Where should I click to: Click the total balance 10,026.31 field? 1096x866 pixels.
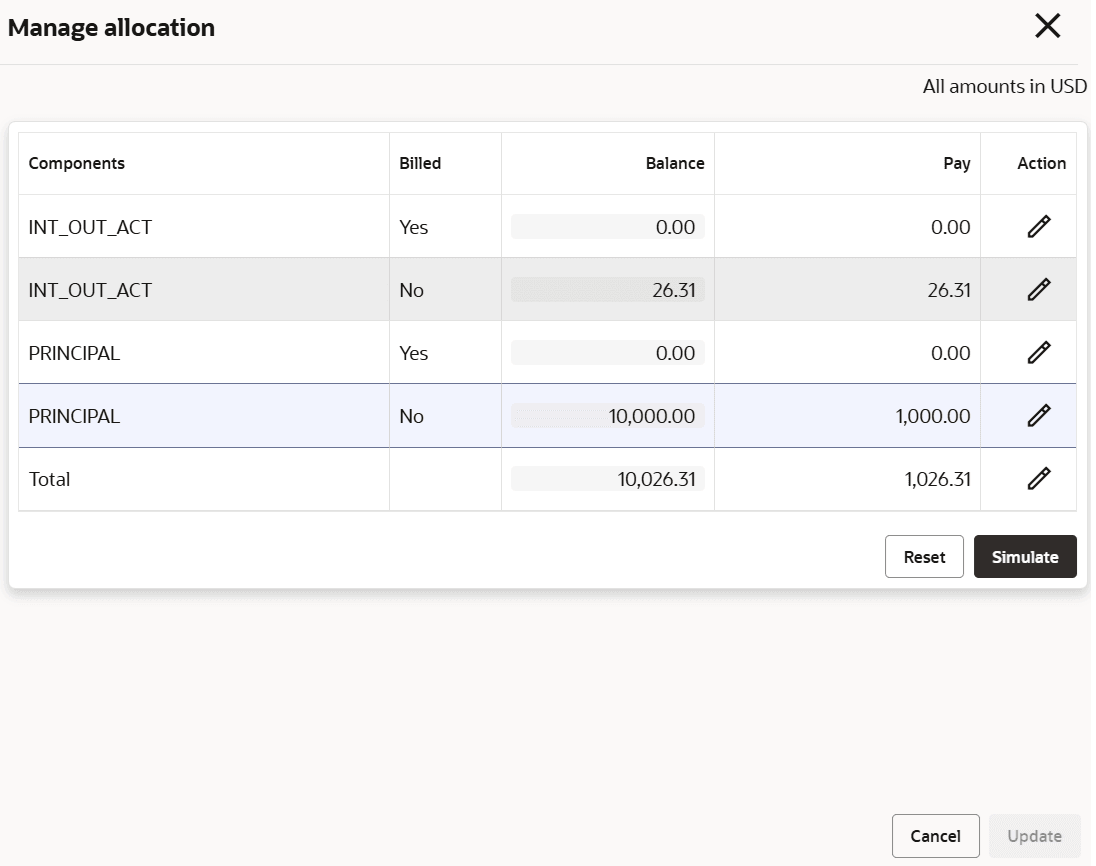[x=608, y=479]
